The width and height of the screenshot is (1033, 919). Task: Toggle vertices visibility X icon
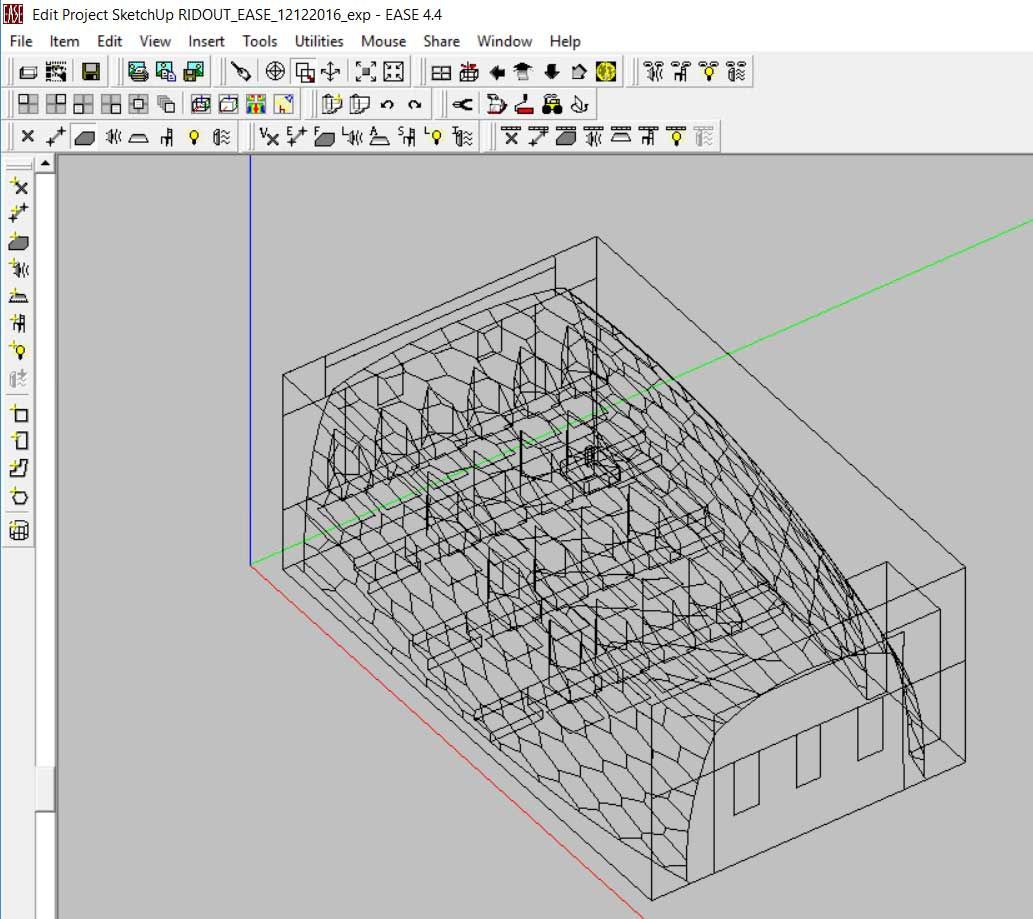click(28, 136)
